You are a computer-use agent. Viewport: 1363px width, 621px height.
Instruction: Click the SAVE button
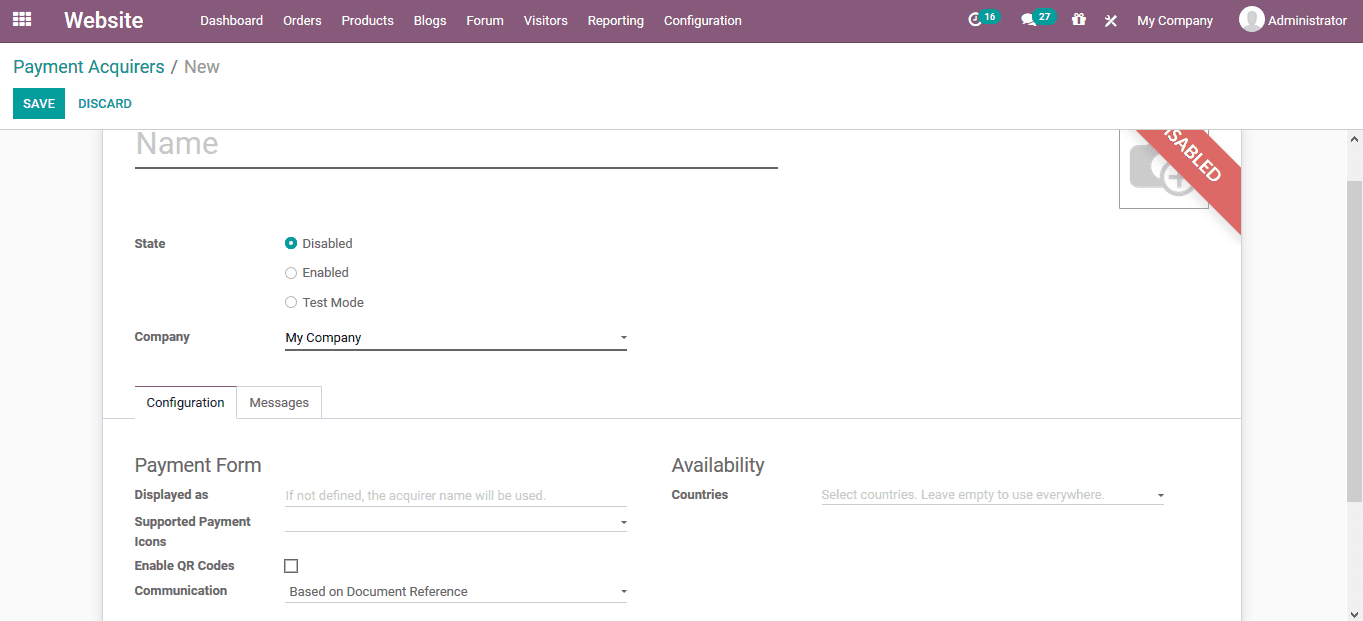tap(38, 103)
